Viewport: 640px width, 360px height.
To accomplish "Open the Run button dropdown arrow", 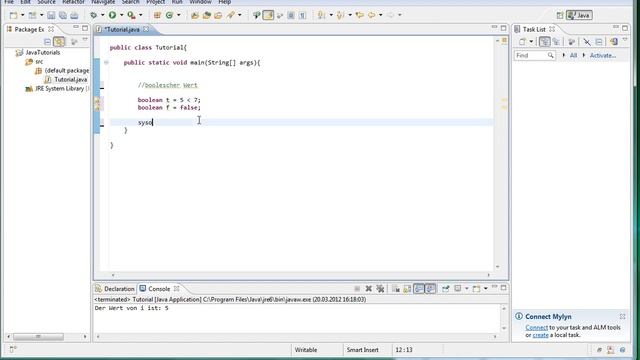I will click(x=121, y=16).
